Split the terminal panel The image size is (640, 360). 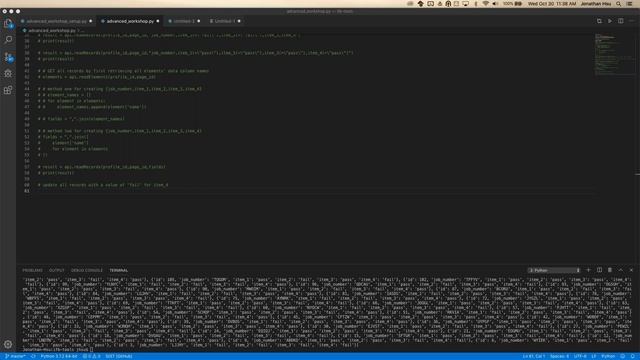click(x=599, y=270)
